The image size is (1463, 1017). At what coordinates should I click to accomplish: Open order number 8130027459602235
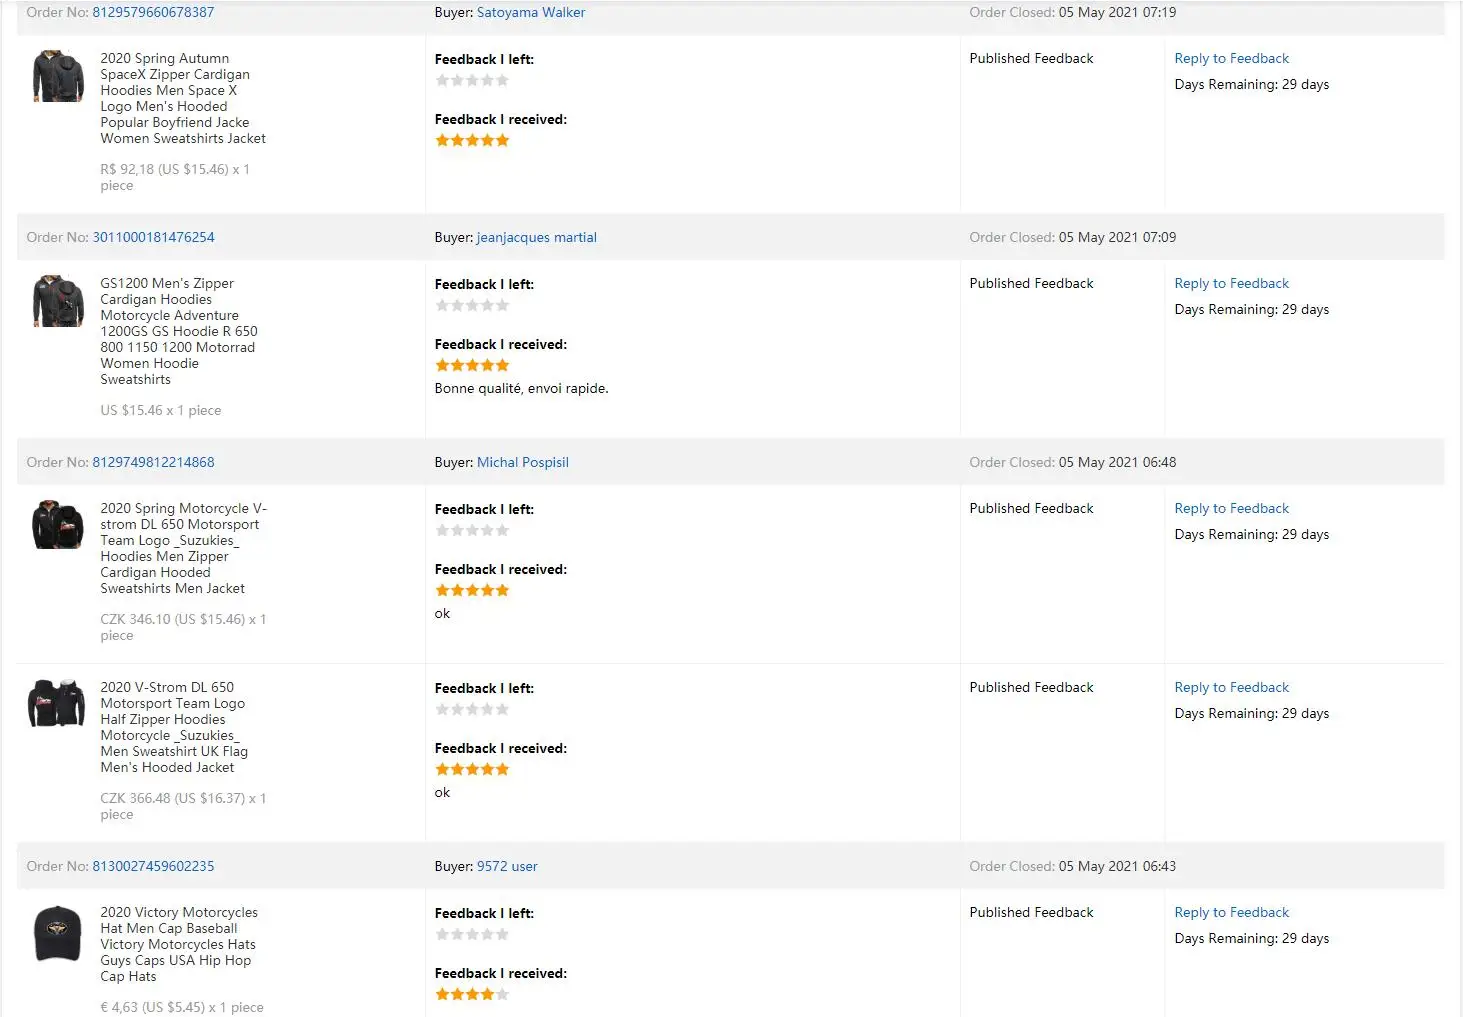[x=153, y=867]
